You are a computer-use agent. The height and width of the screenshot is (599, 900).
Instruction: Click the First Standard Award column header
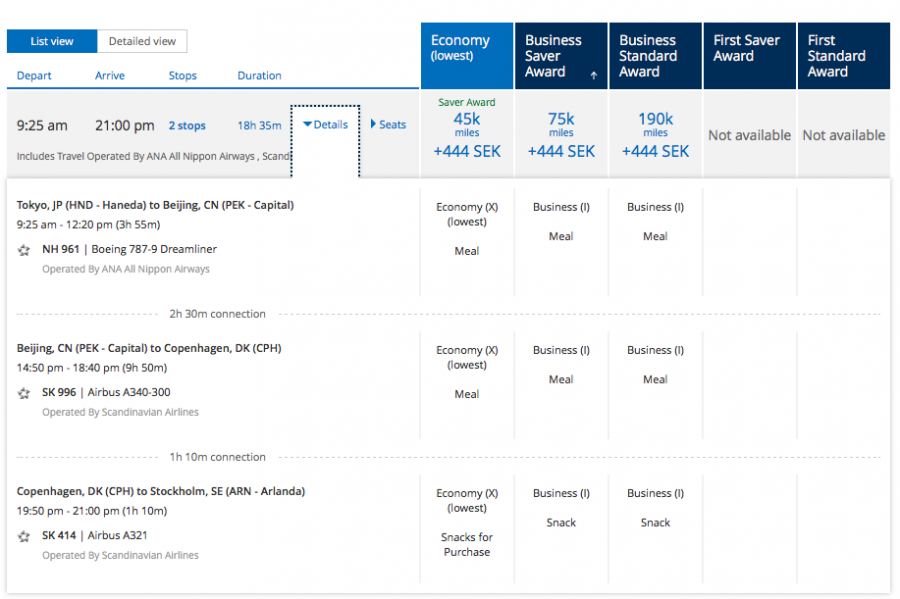click(843, 56)
